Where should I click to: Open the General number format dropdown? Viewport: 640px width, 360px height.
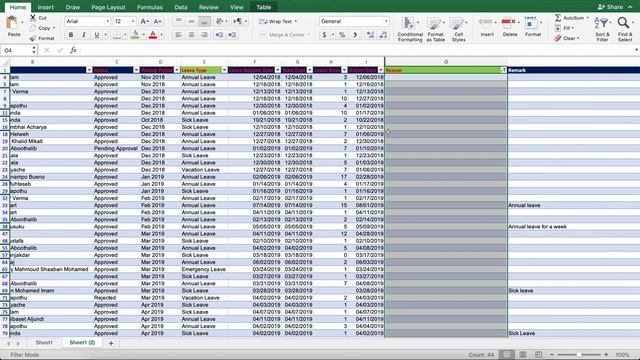386,21
